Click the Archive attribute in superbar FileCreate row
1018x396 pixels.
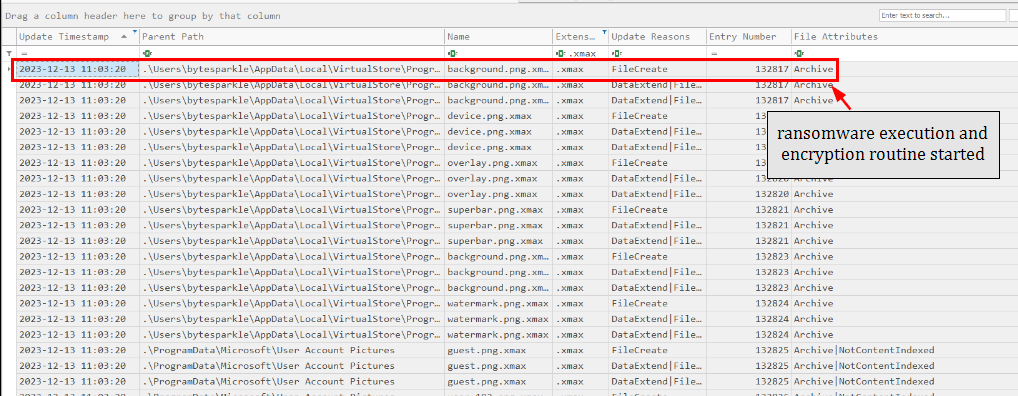coord(813,210)
